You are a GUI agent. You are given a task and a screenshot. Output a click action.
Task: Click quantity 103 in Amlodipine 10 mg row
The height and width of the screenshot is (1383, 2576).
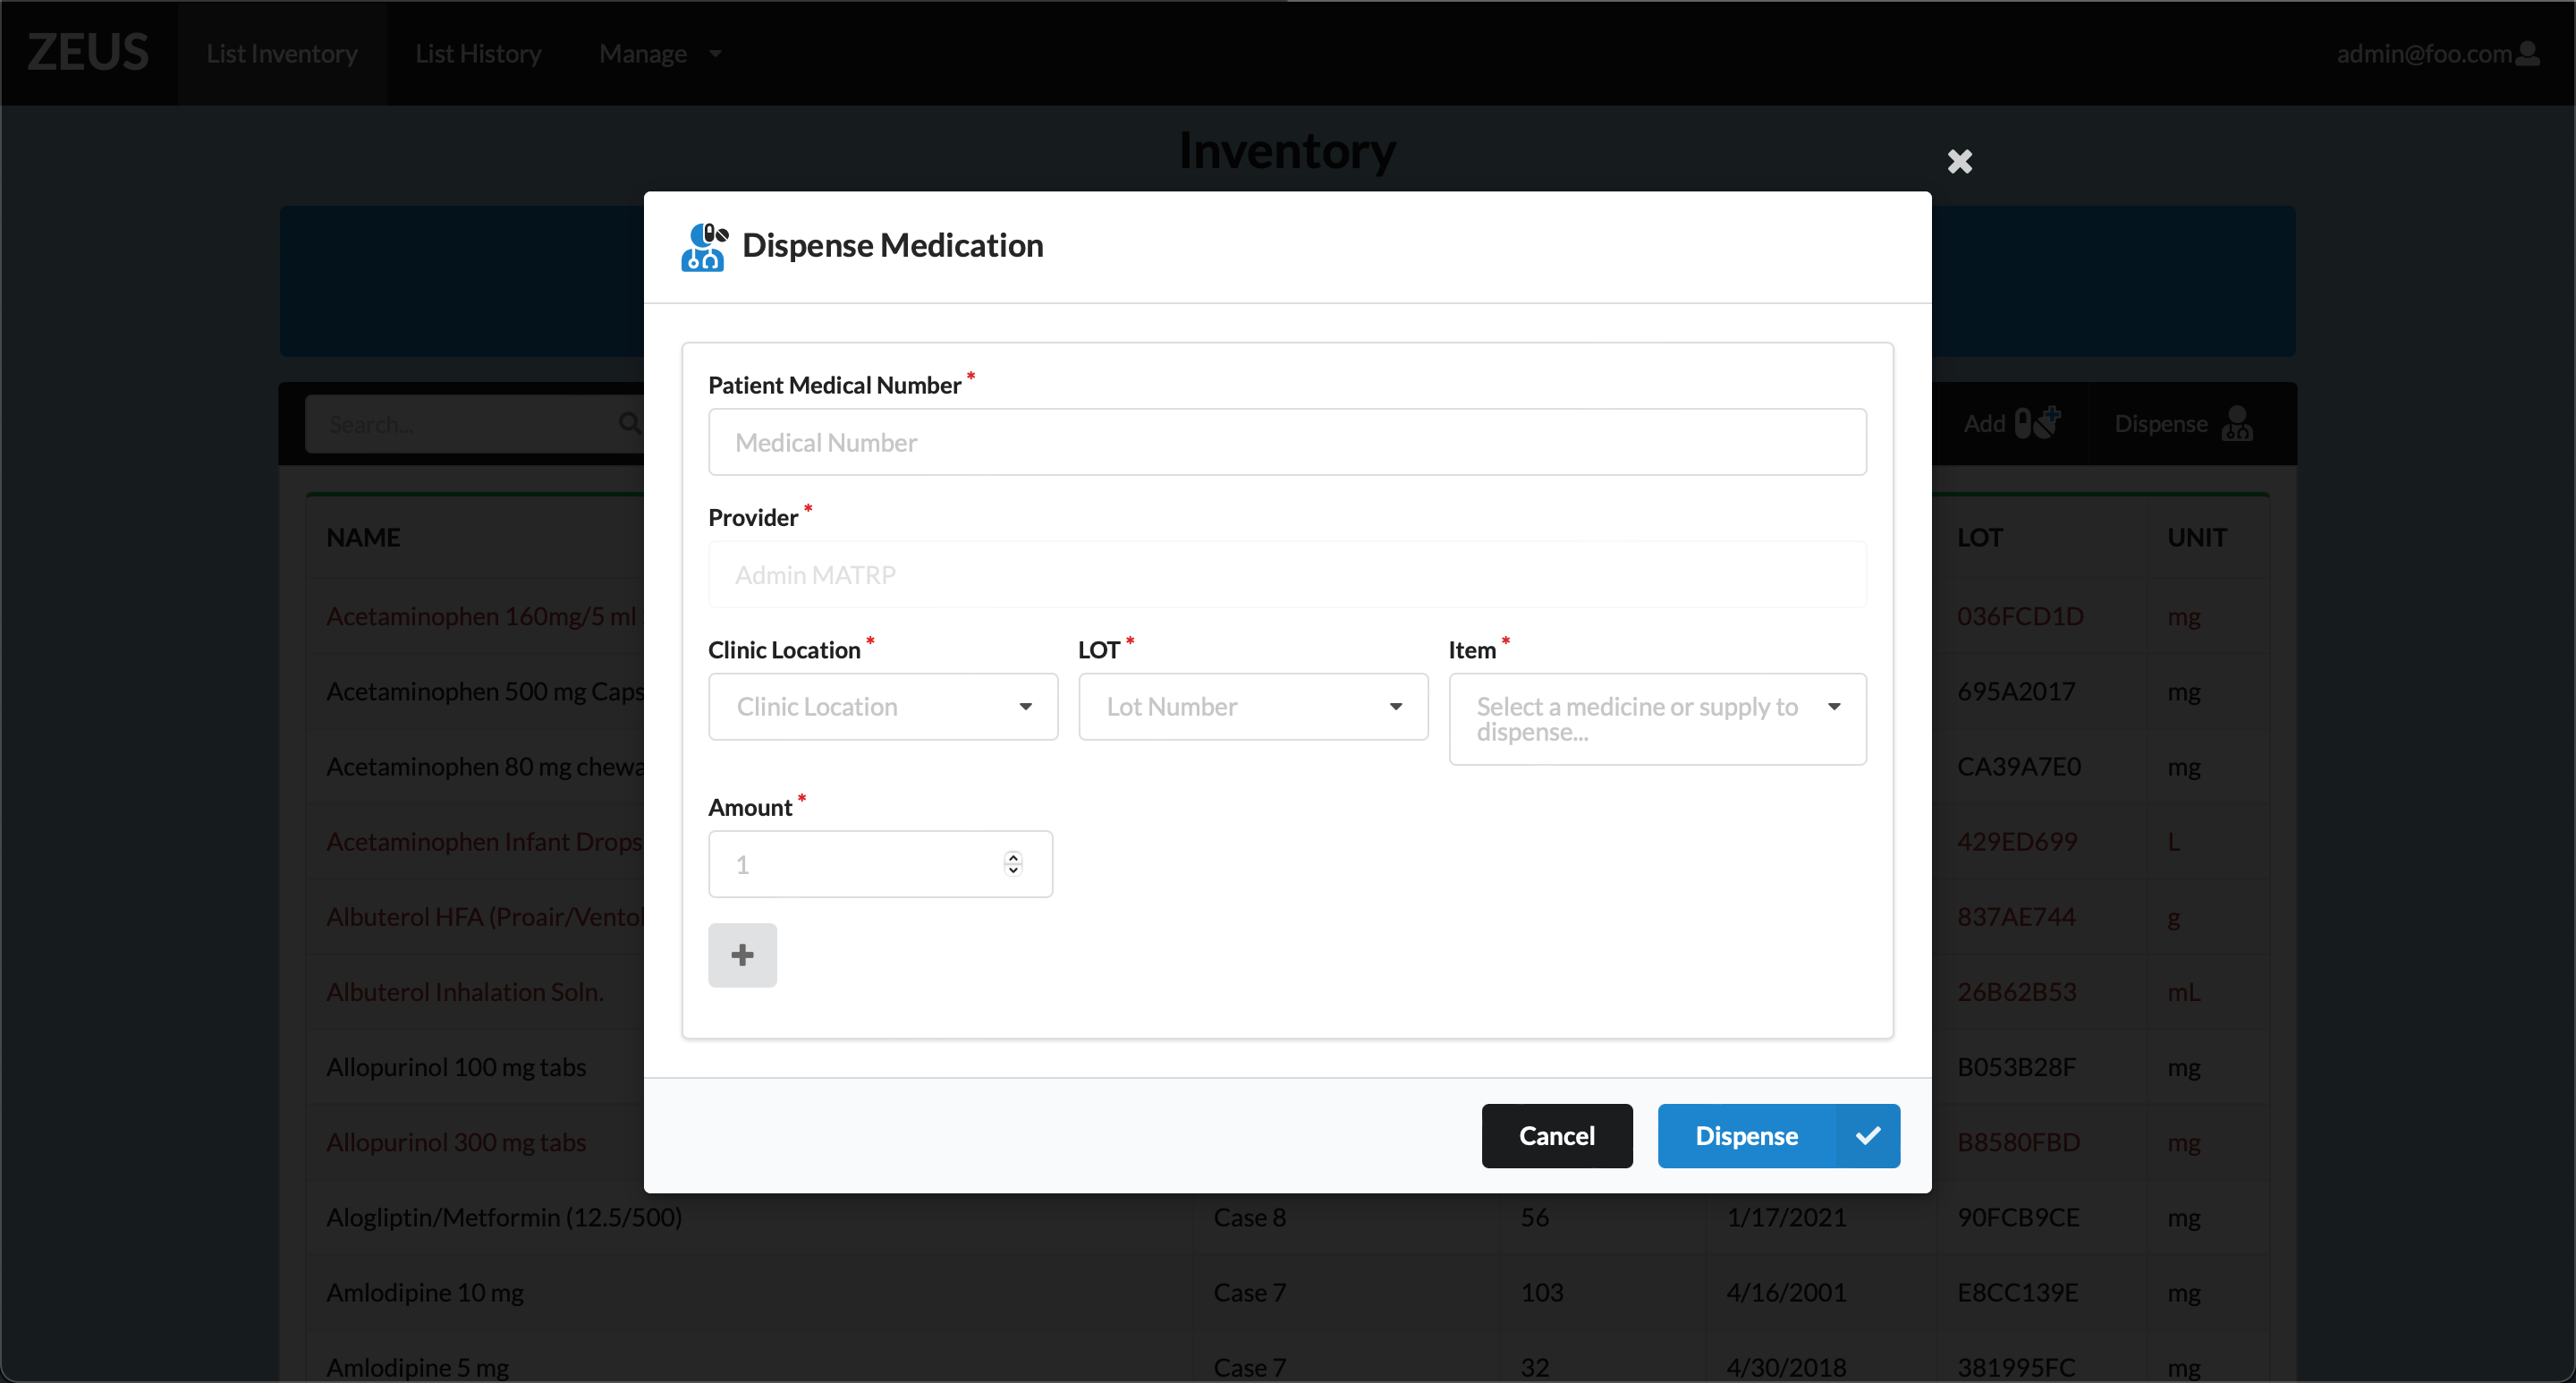[x=1542, y=1291]
